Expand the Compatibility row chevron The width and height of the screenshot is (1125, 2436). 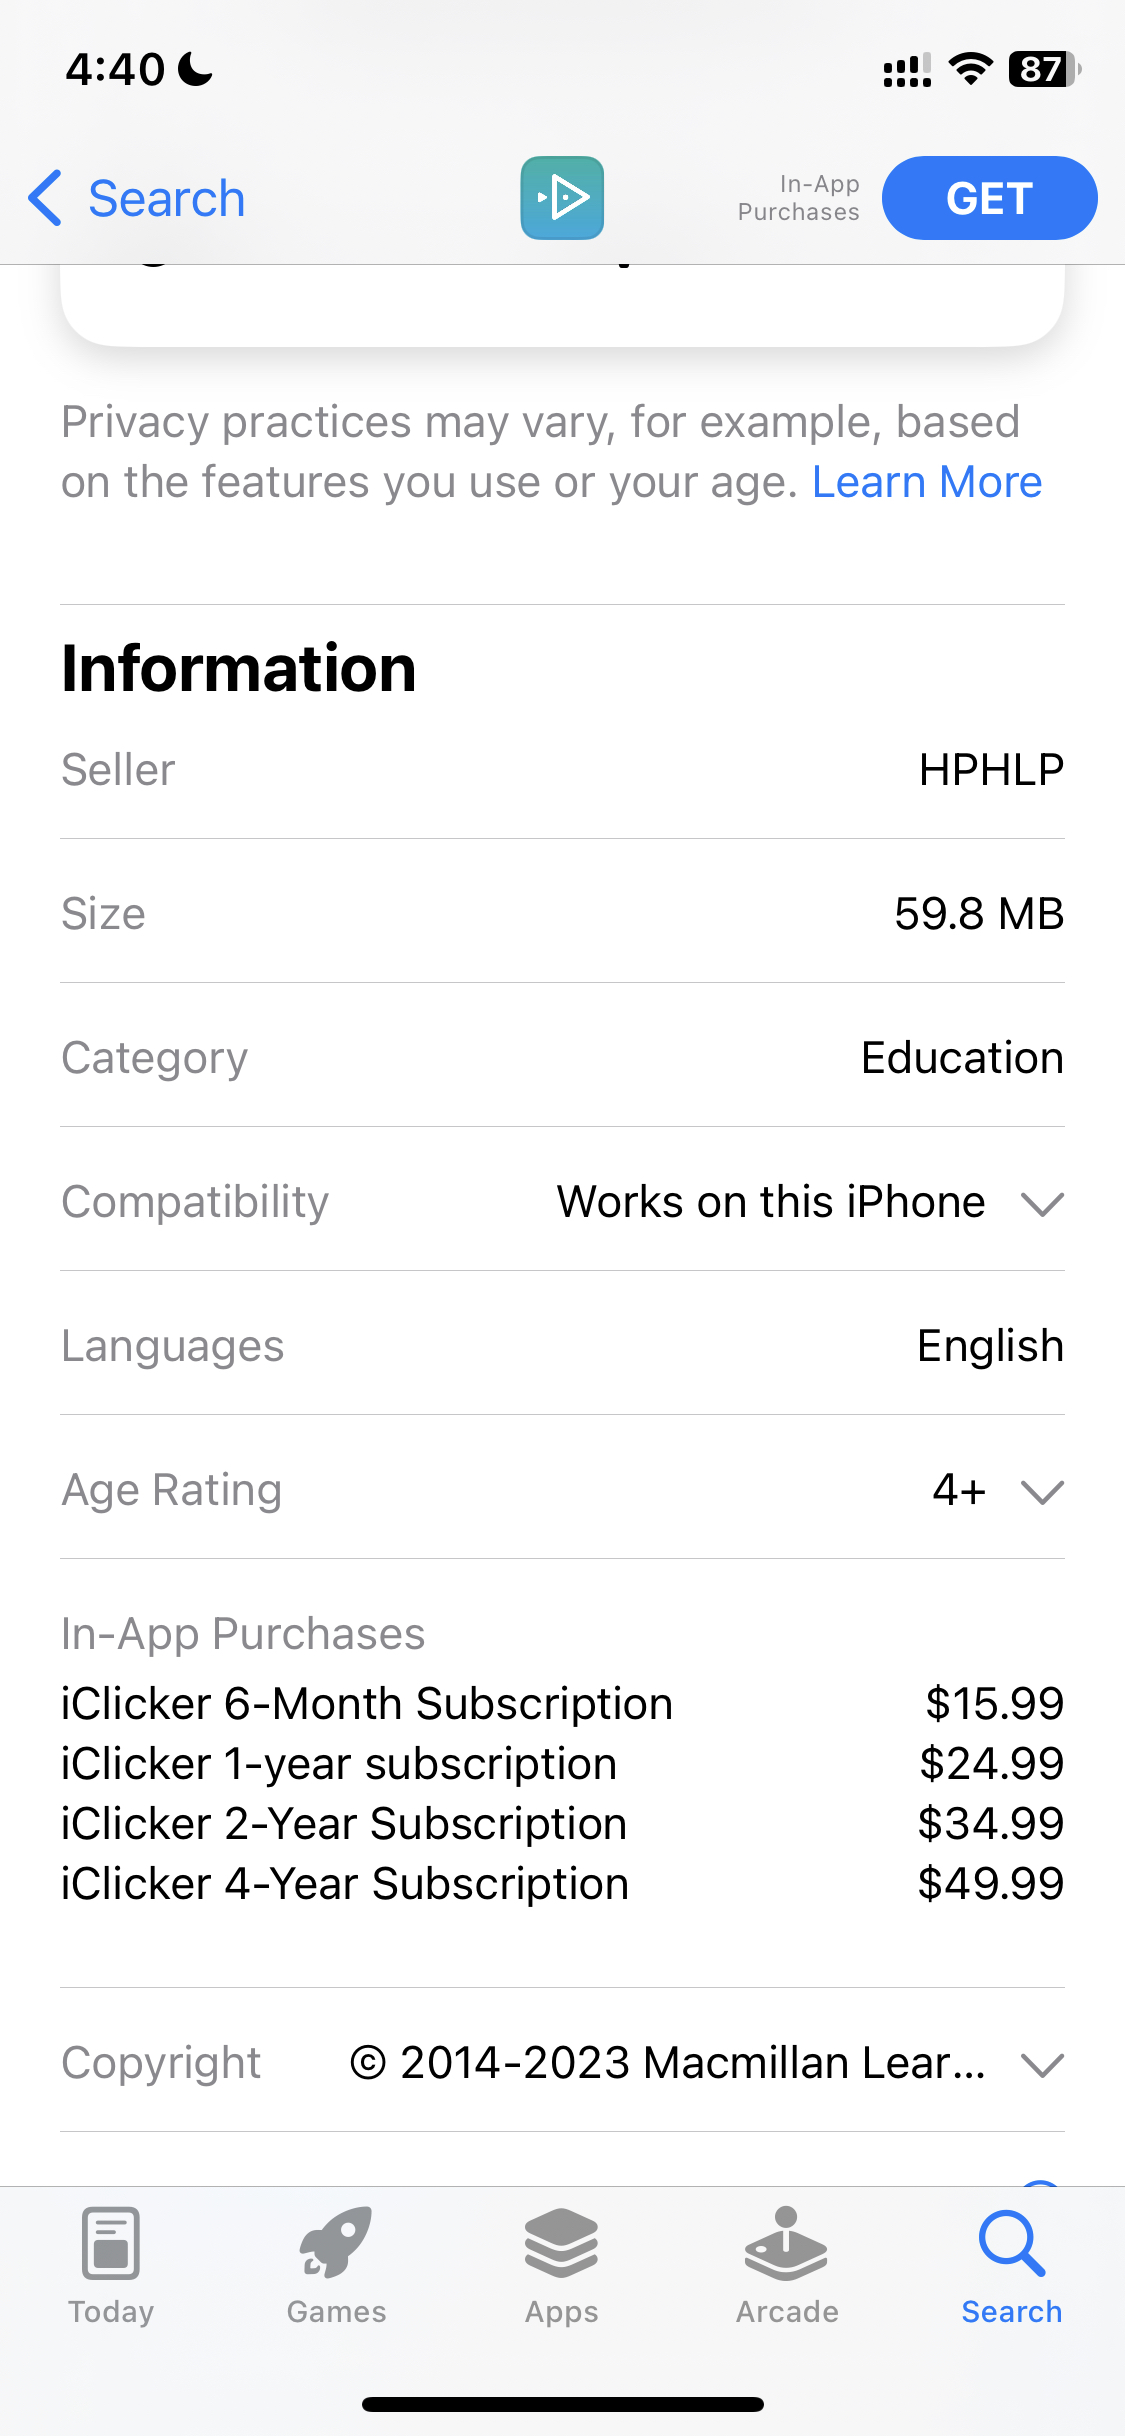(x=1042, y=1203)
